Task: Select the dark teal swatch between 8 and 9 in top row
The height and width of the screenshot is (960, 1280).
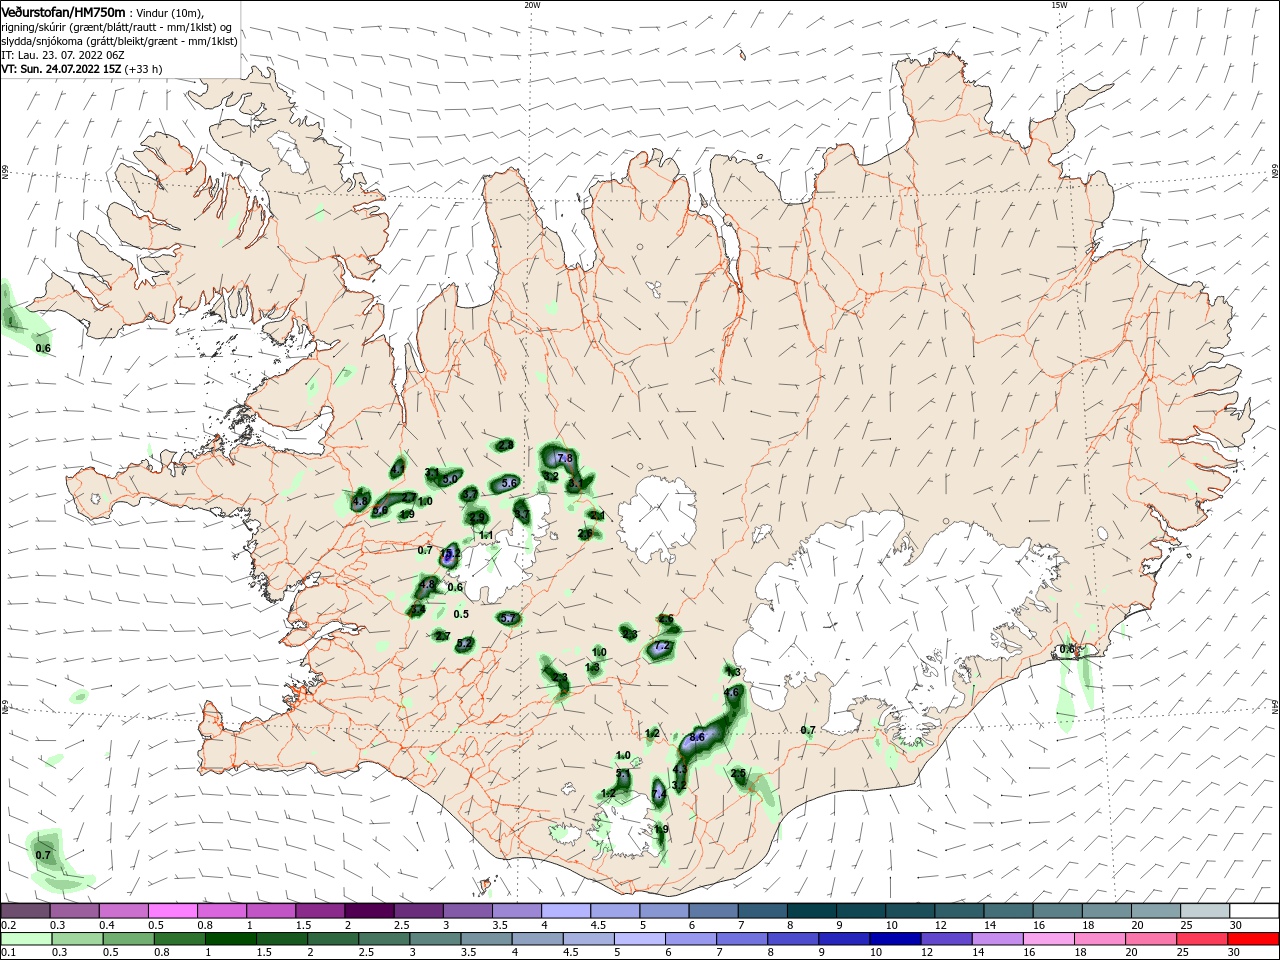Action: [x=812, y=910]
